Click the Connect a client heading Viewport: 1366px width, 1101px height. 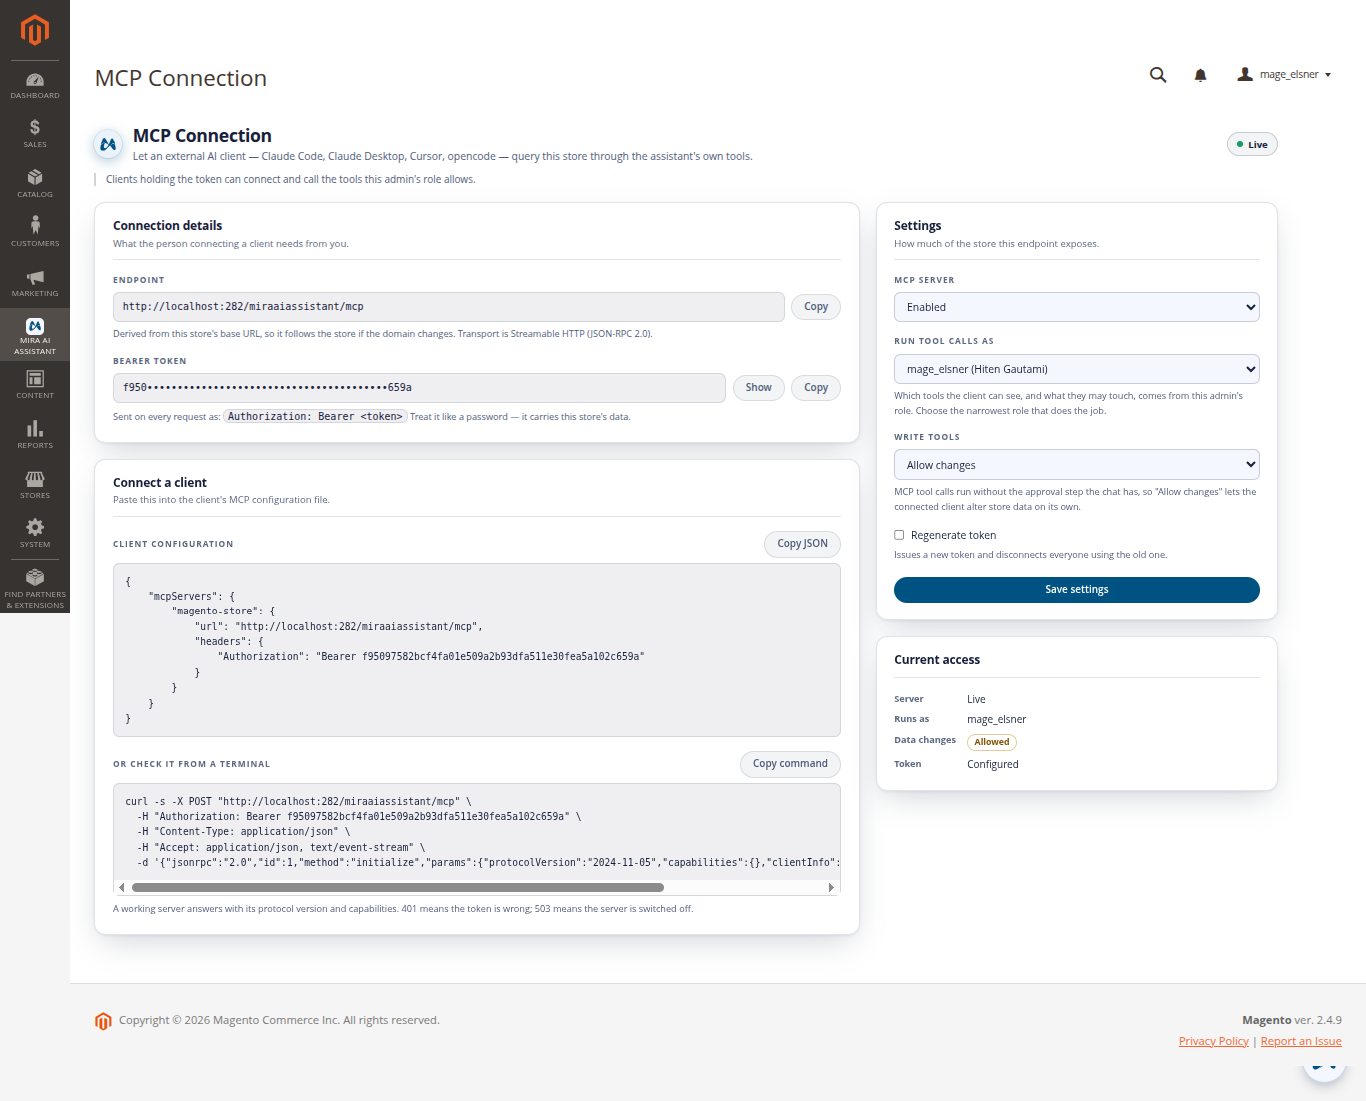160,483
